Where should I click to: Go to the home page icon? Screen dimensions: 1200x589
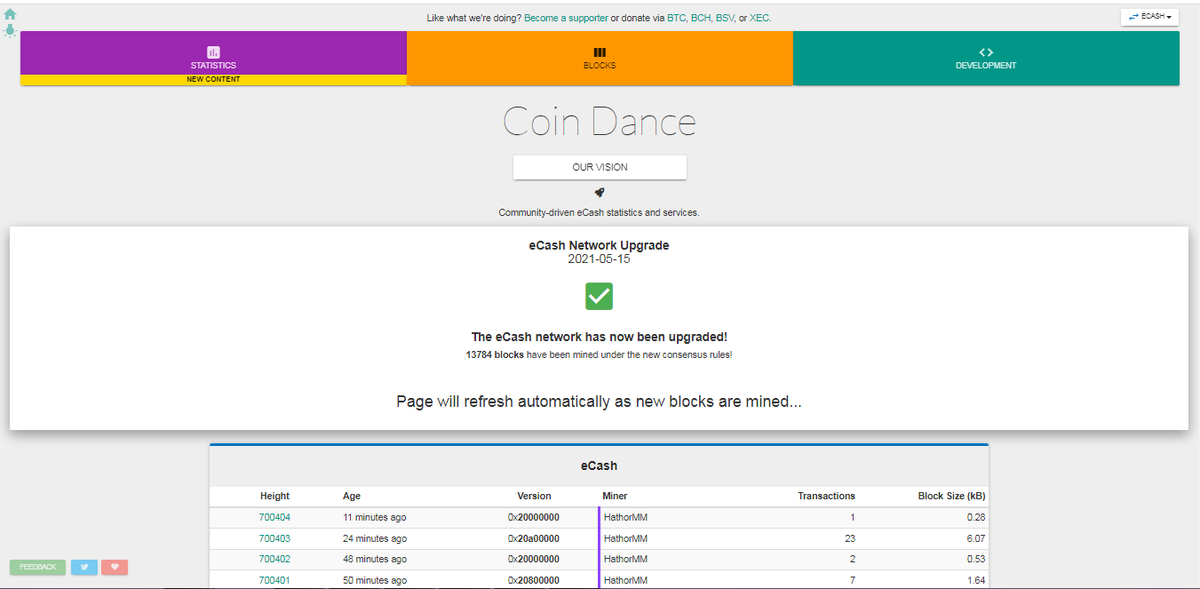(x=10, y=15)
